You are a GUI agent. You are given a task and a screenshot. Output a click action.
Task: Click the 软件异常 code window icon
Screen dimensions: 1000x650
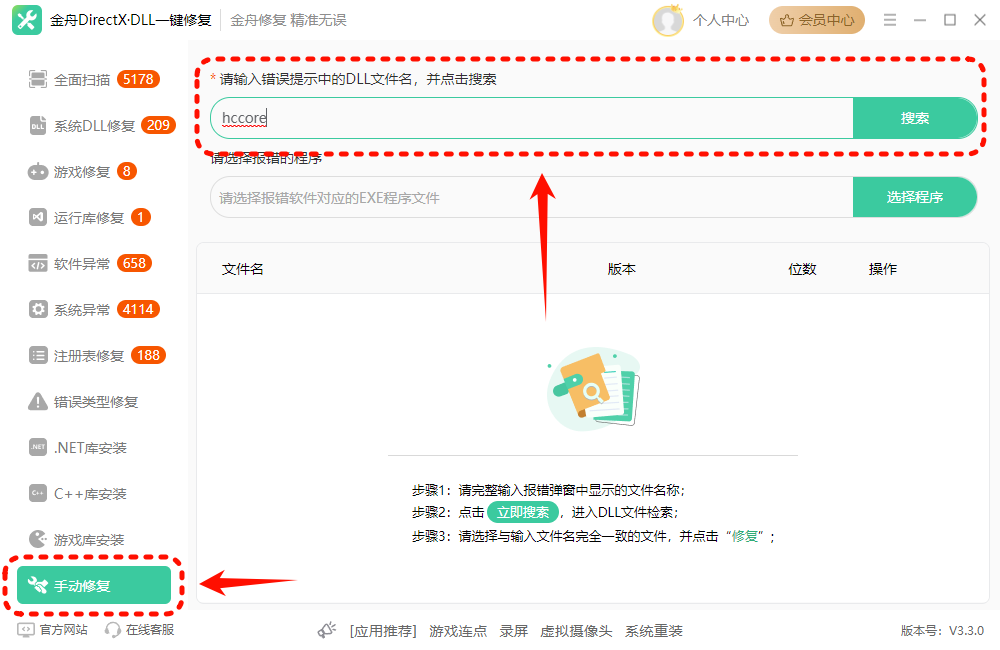pyautogui.click(x=38, y=263)
